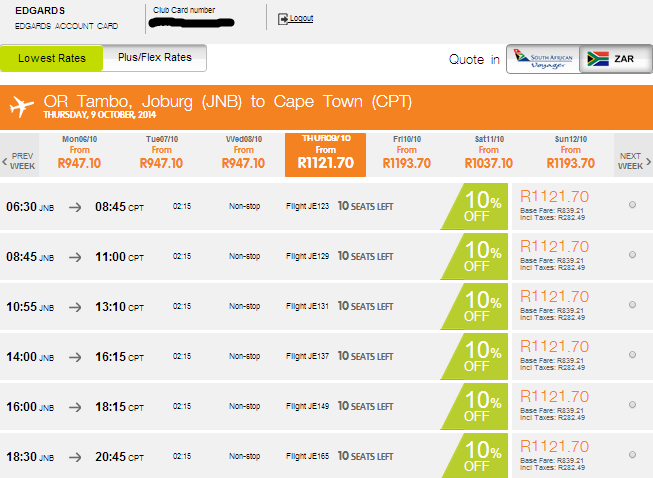The width and height of the screenshot is (653, 478).
Task: Click 10% OFF badge for flight JE165
Action: coord(478,456)
